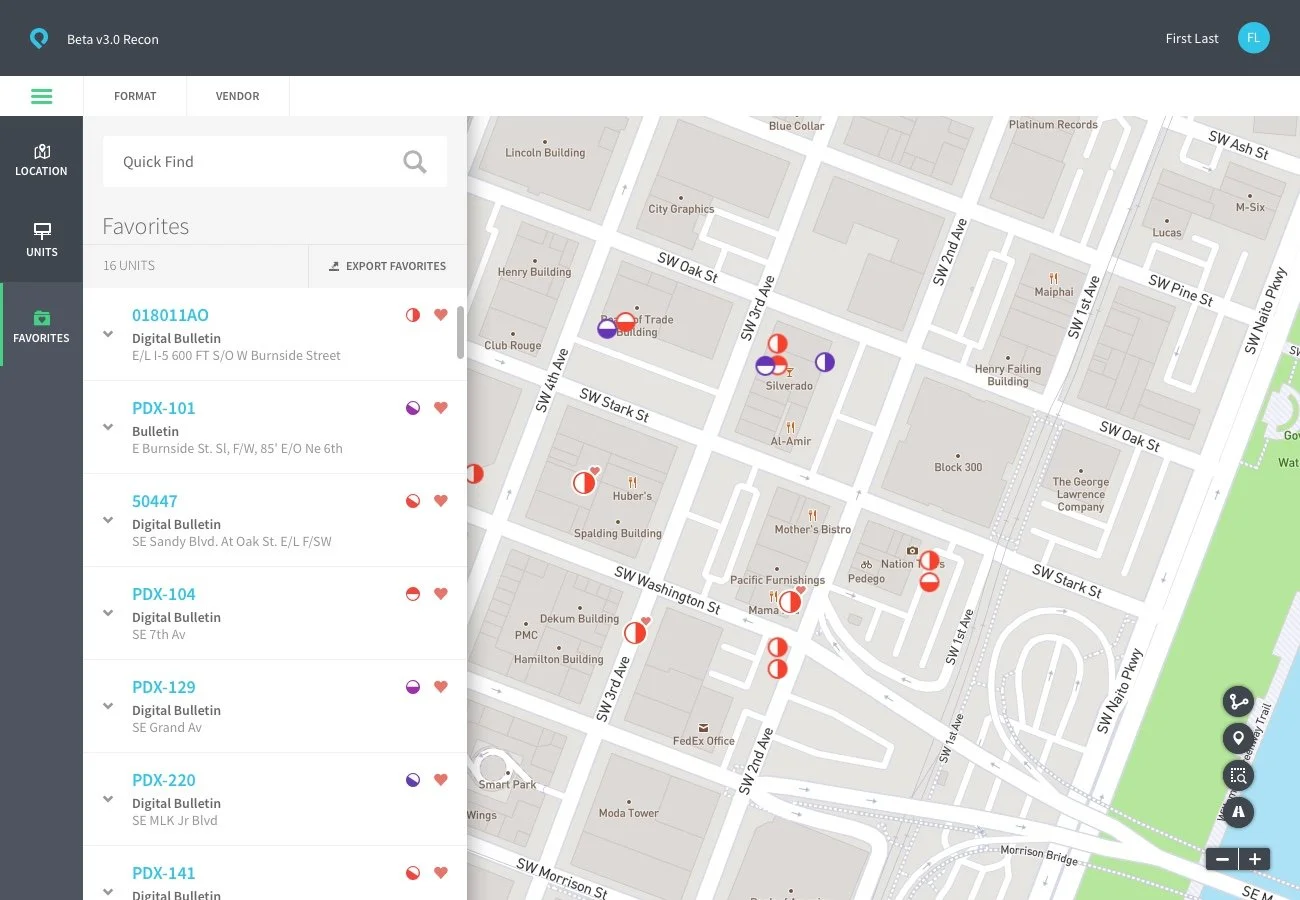The image size is (1300, 900).
Task: Open unit link PDX-101
Action: point(164,408)
